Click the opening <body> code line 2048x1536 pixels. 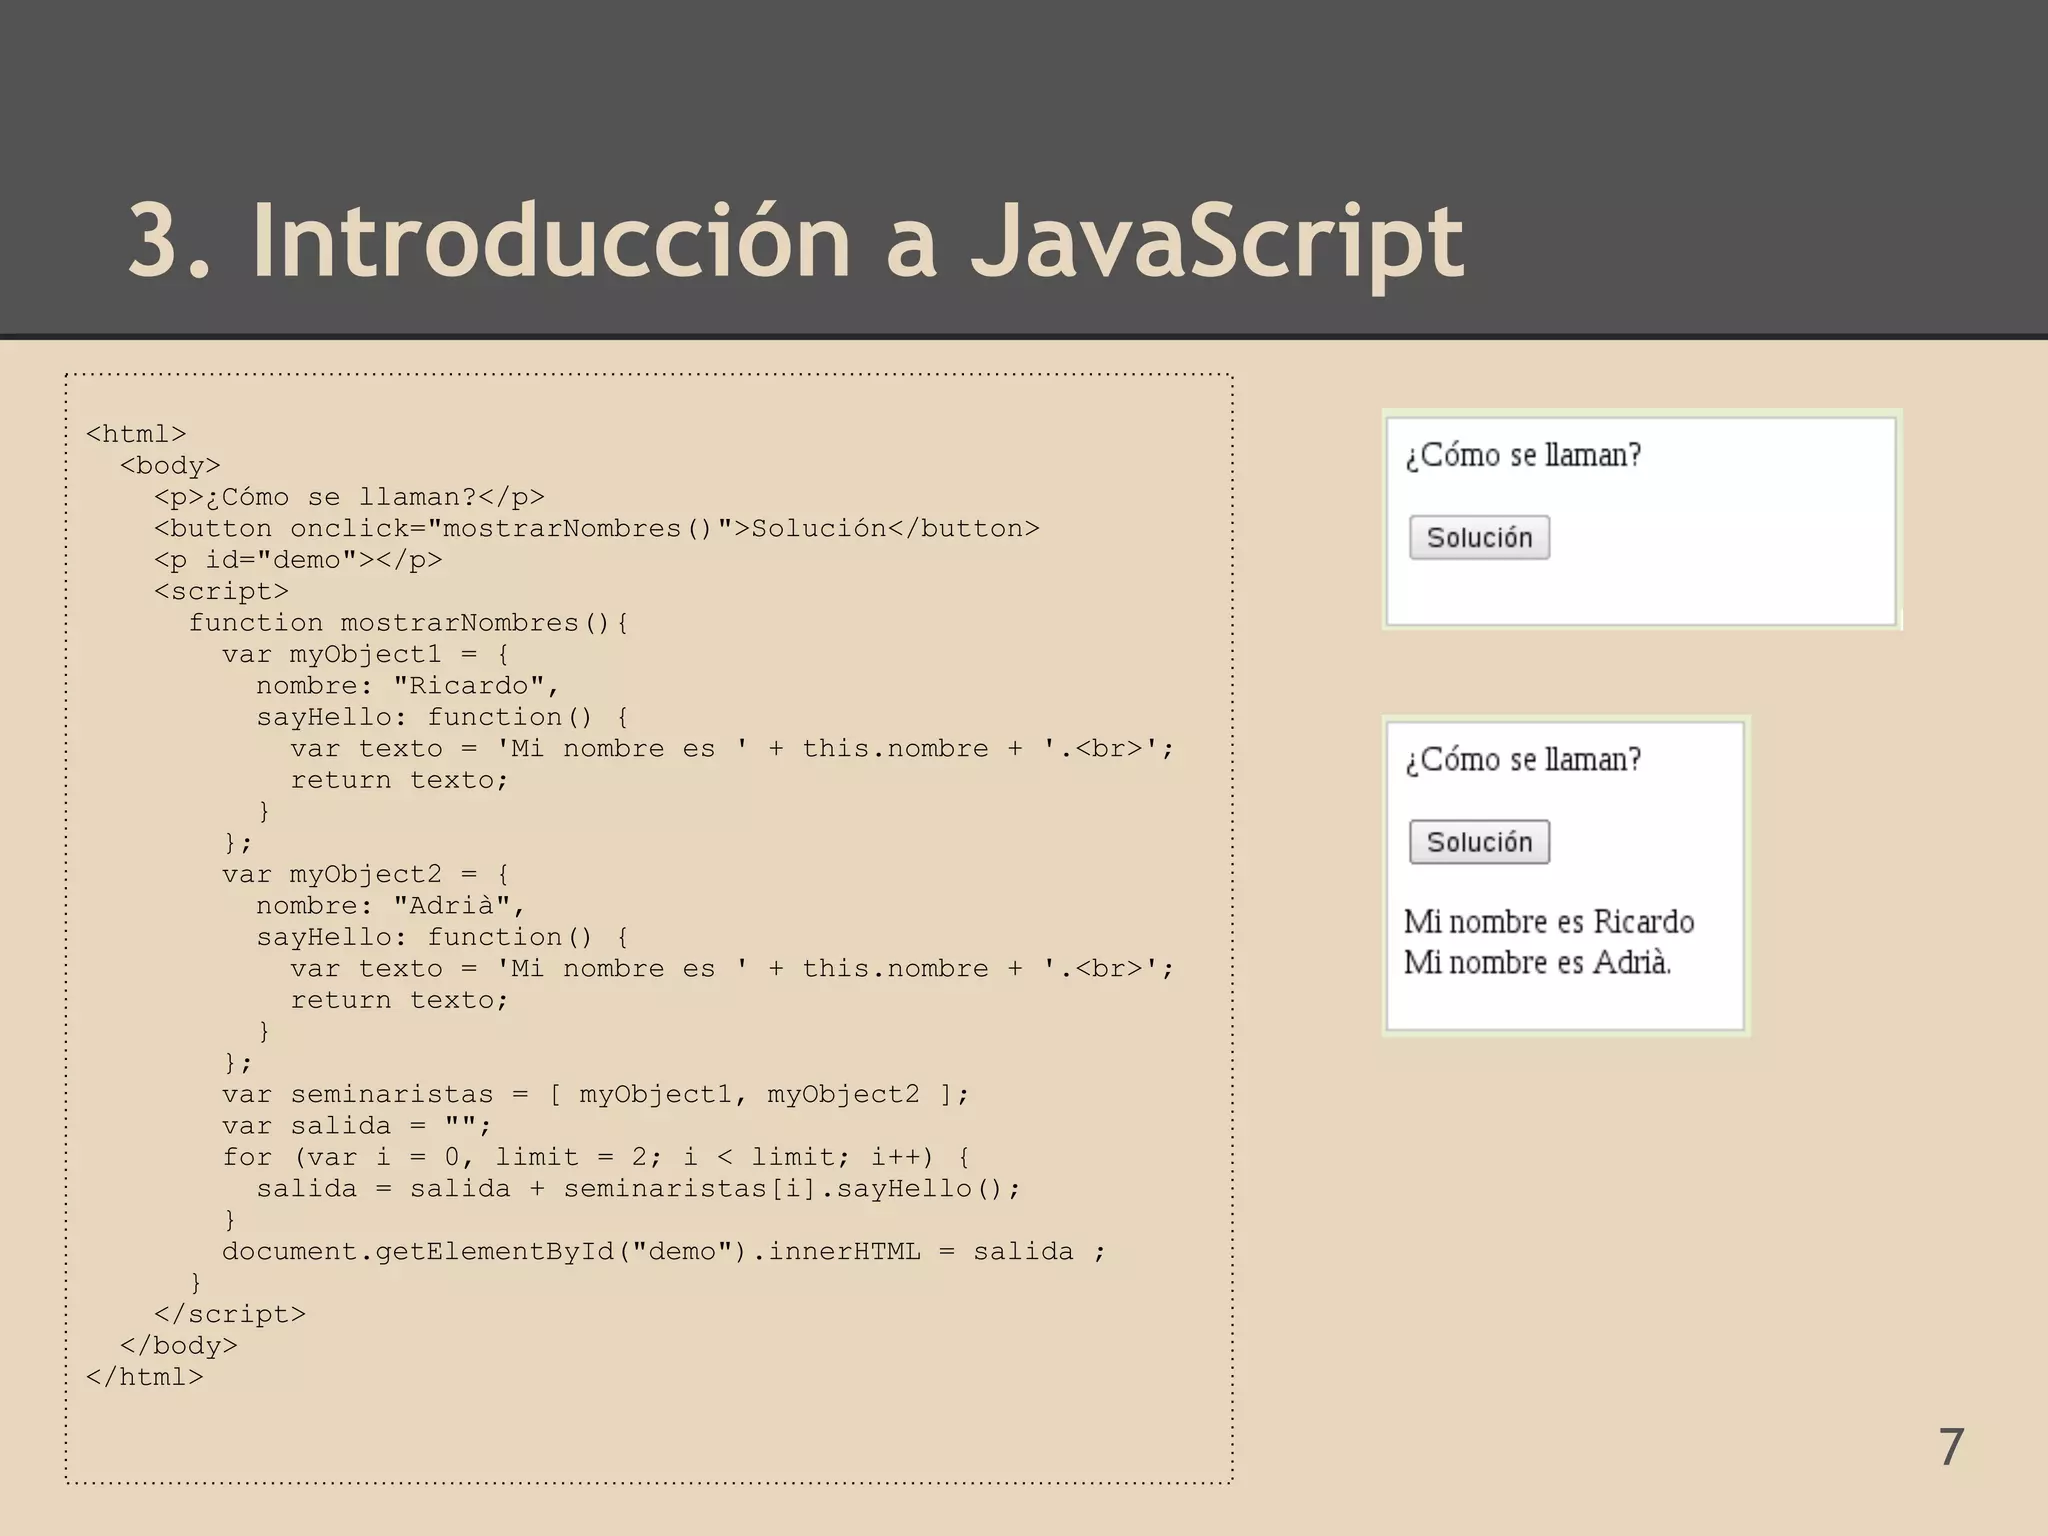coord(170,466)
